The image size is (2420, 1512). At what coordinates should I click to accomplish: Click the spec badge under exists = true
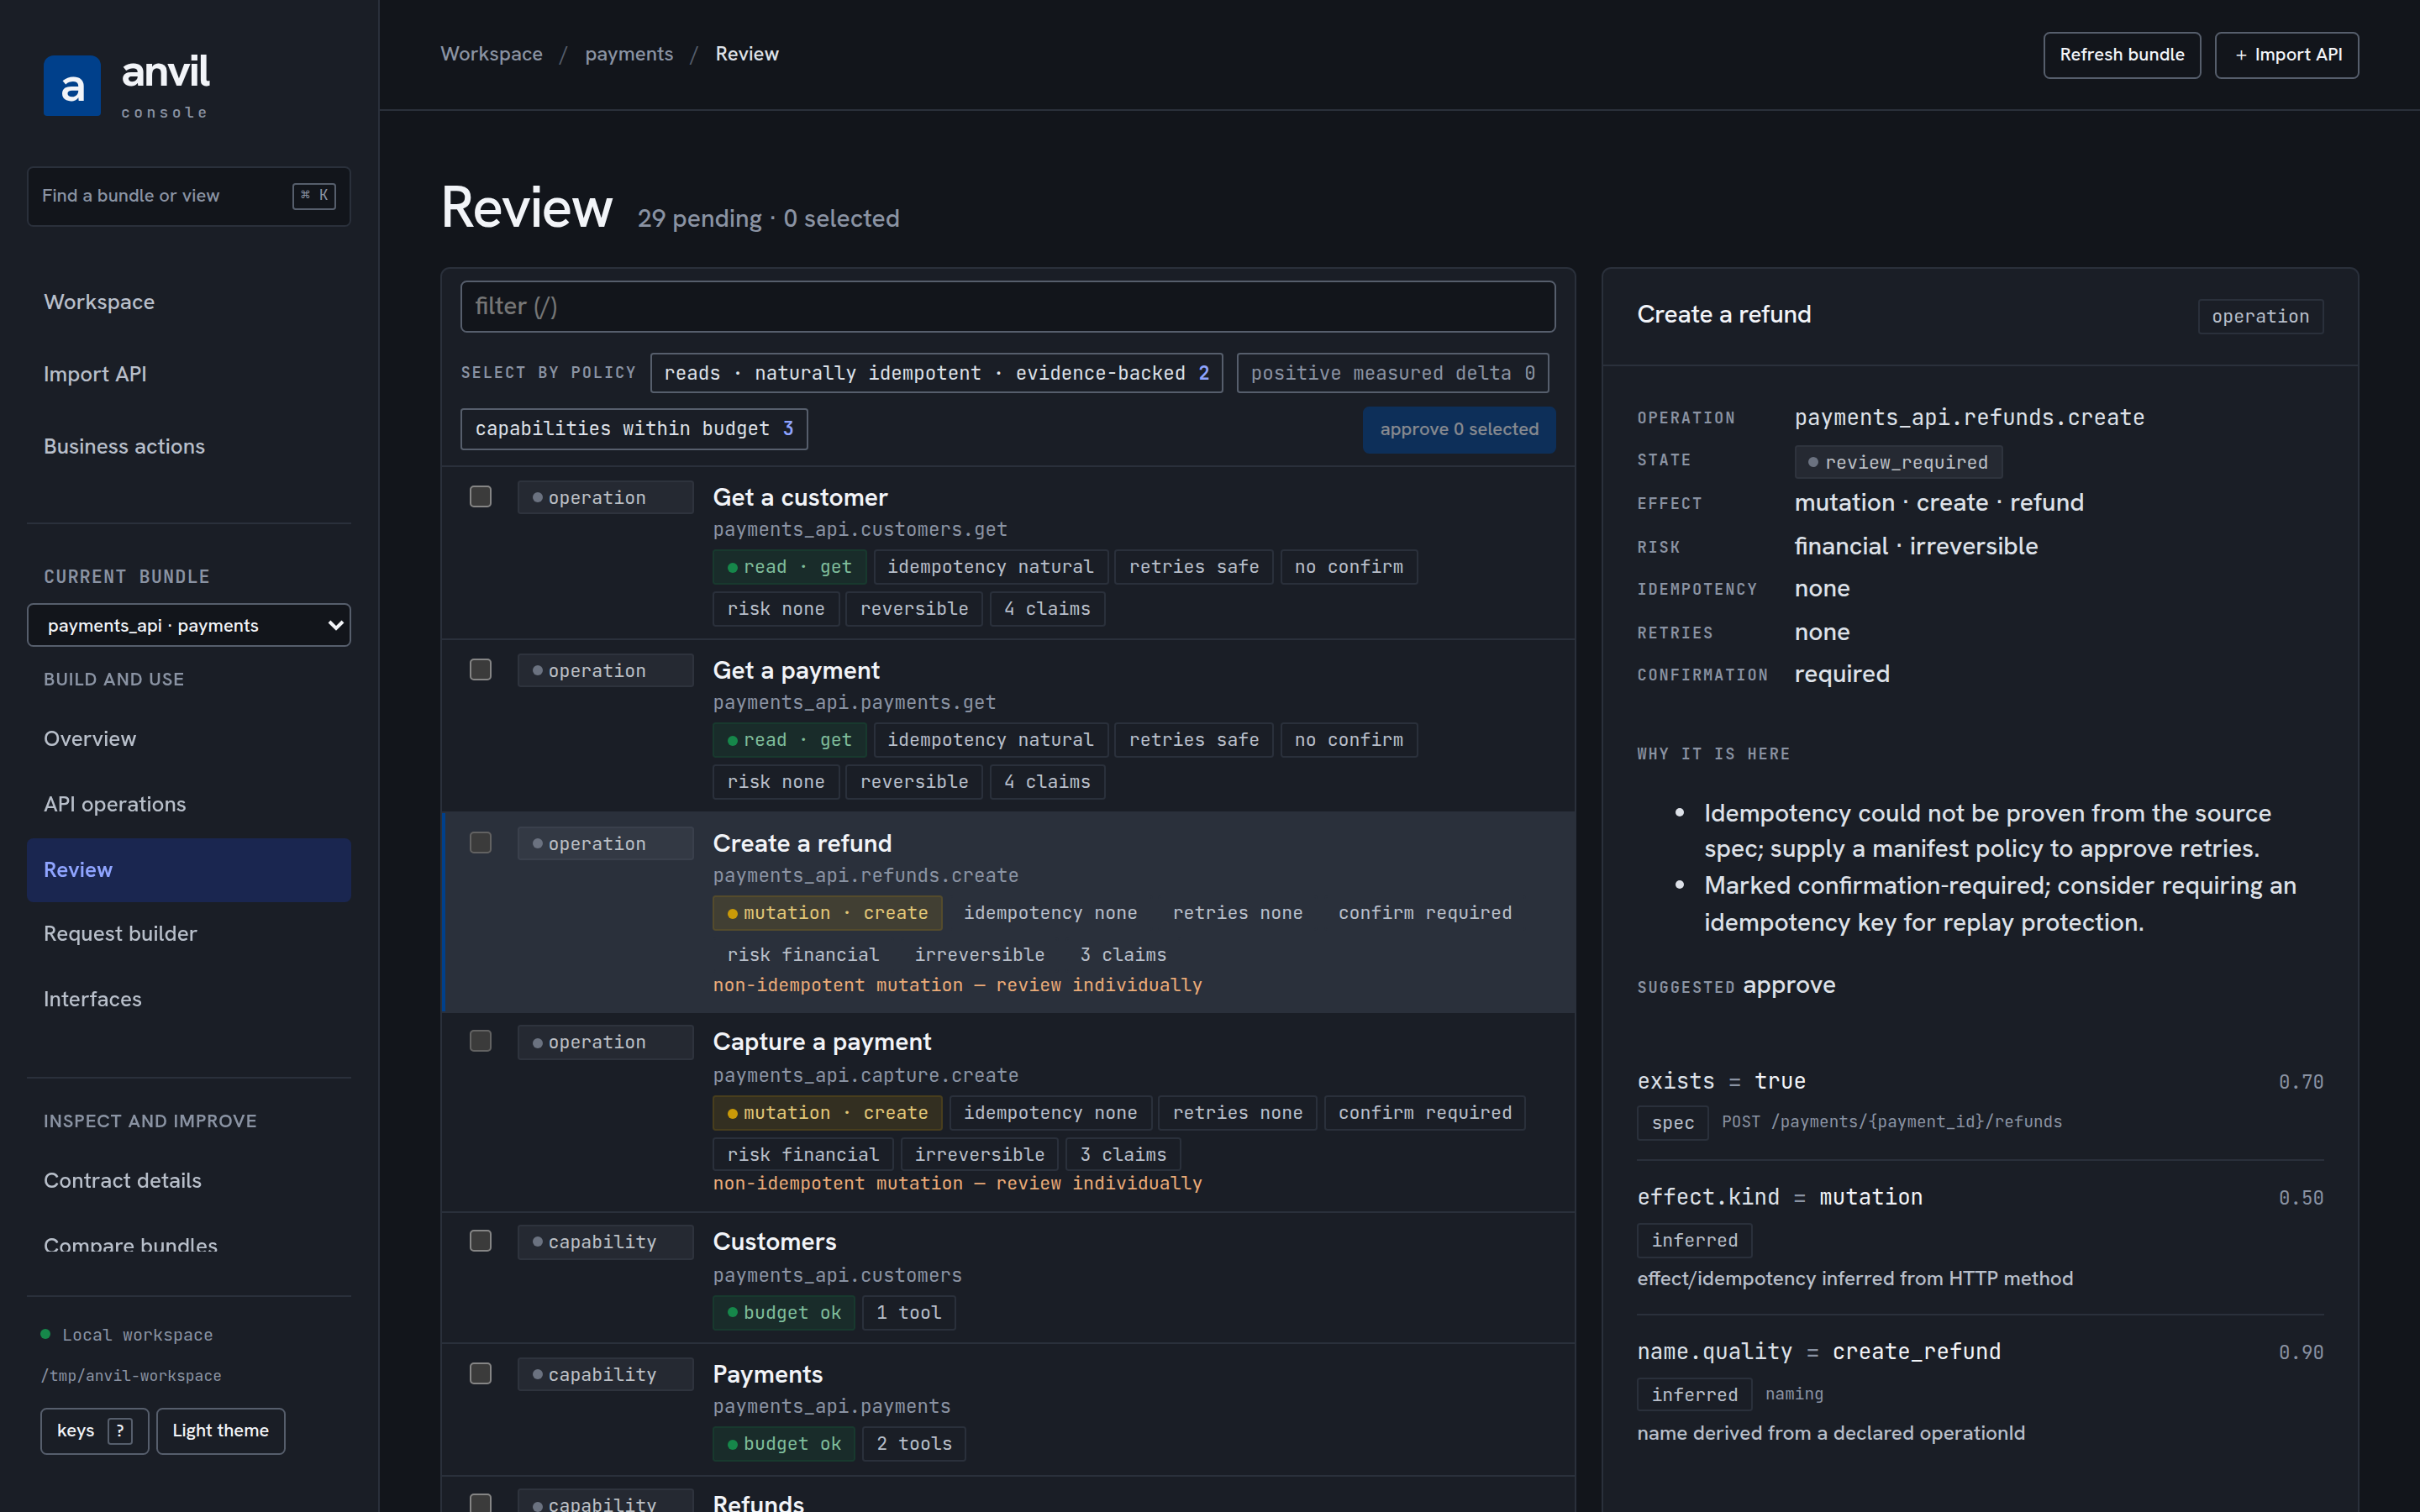pos(1673,1123)
